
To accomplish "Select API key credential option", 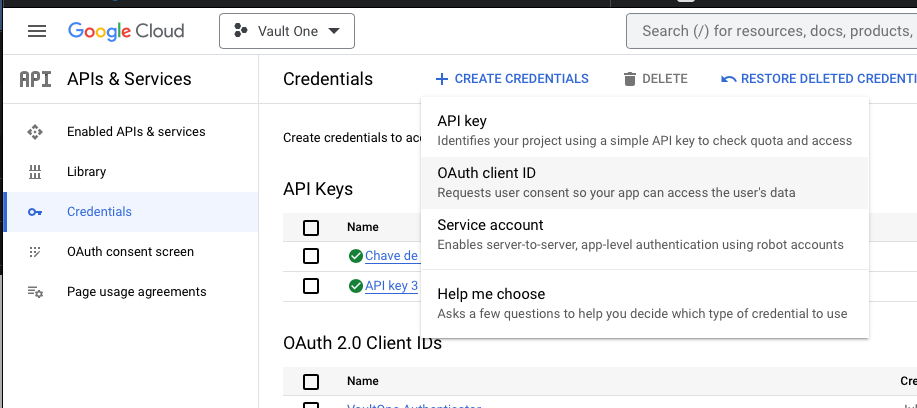I will coord(462,121).
